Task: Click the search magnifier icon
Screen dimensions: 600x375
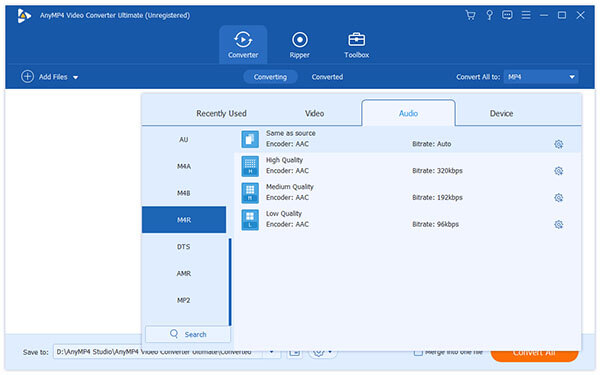Action: point(174,334)
